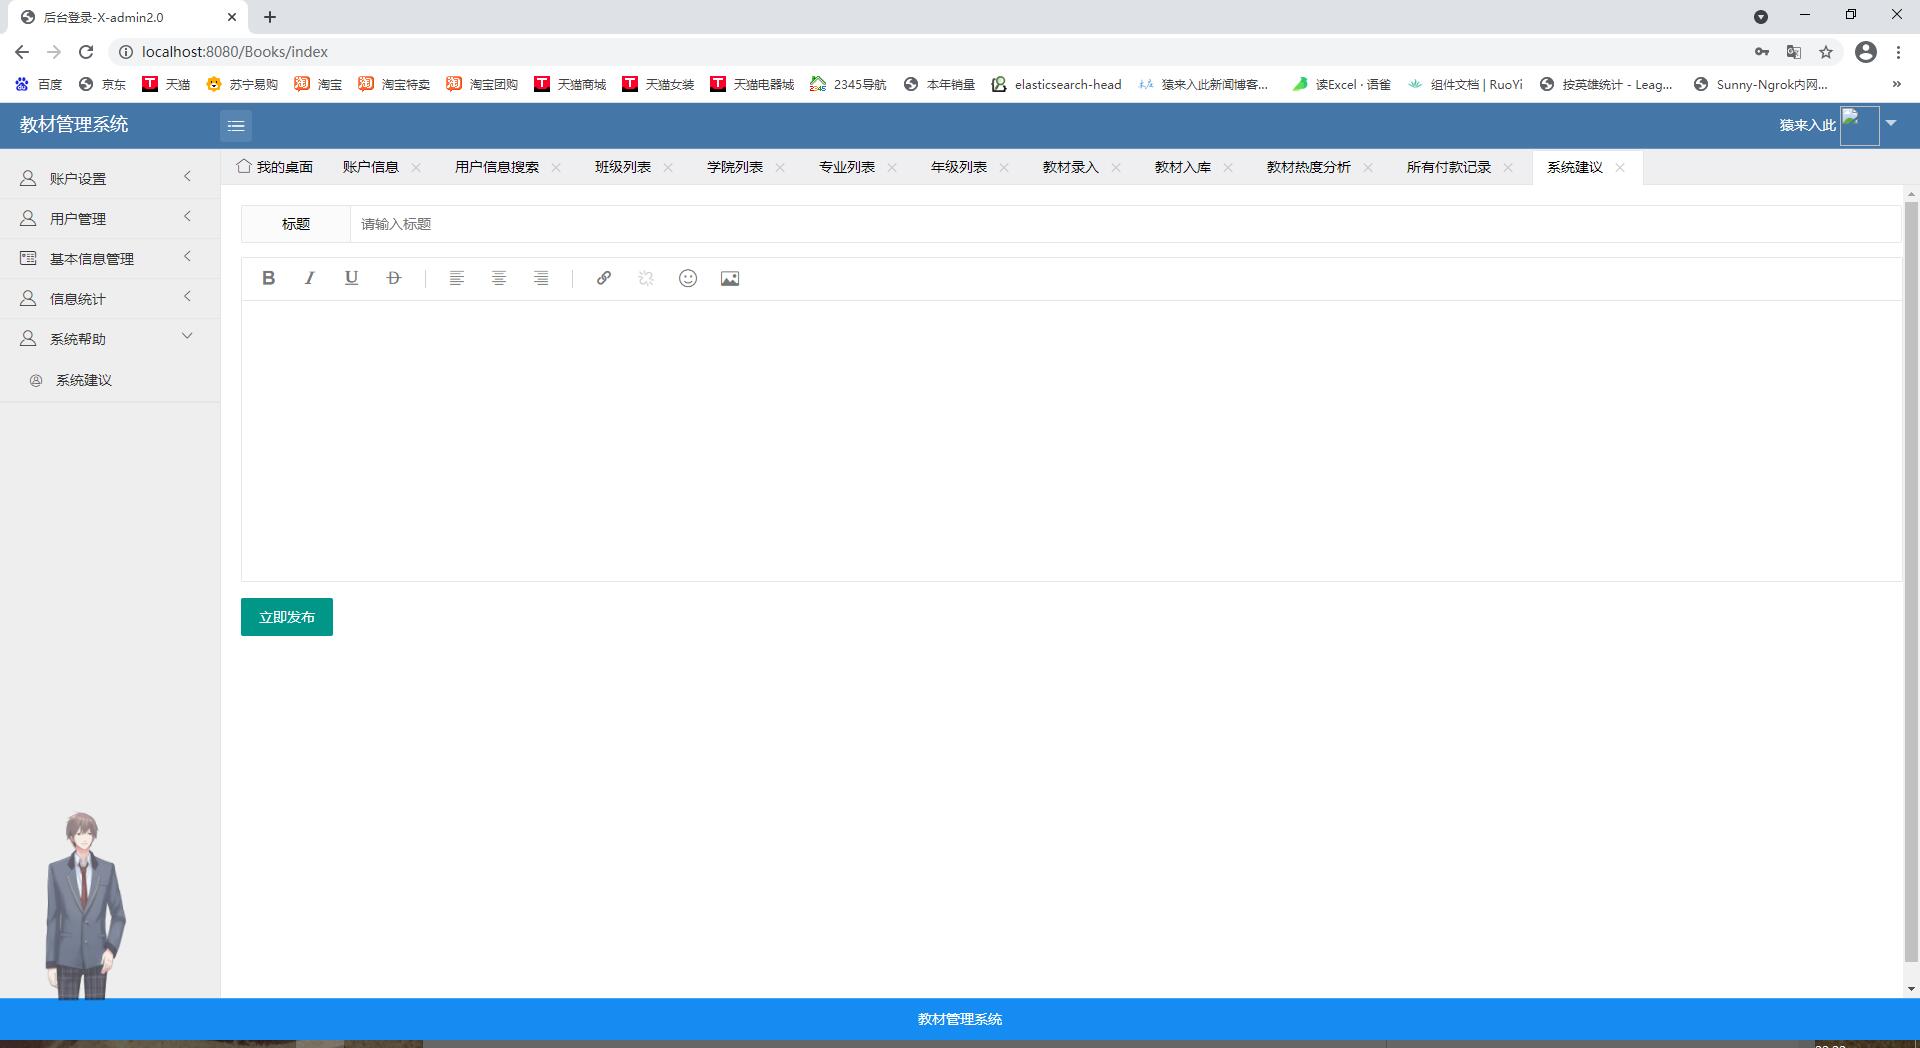
Task: Open the emoji picker
Action: (x=688, y=278)
